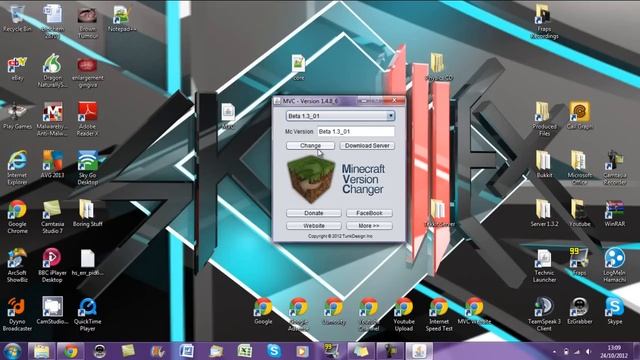The height and width of the screenshot is (360, 640).
Task: Select the WinRAR desktop icon
Action: tap(615, 213)
